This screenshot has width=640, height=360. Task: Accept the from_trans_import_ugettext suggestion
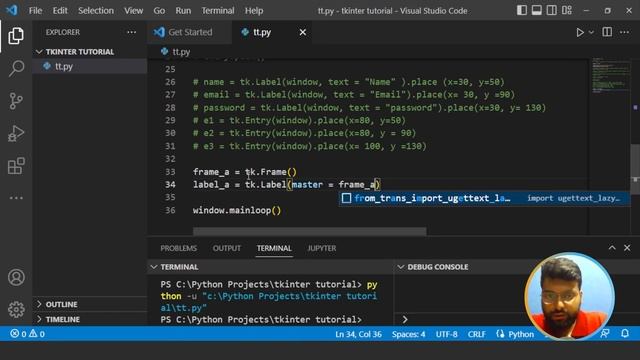pyautogui.click(x=484, y=198)
